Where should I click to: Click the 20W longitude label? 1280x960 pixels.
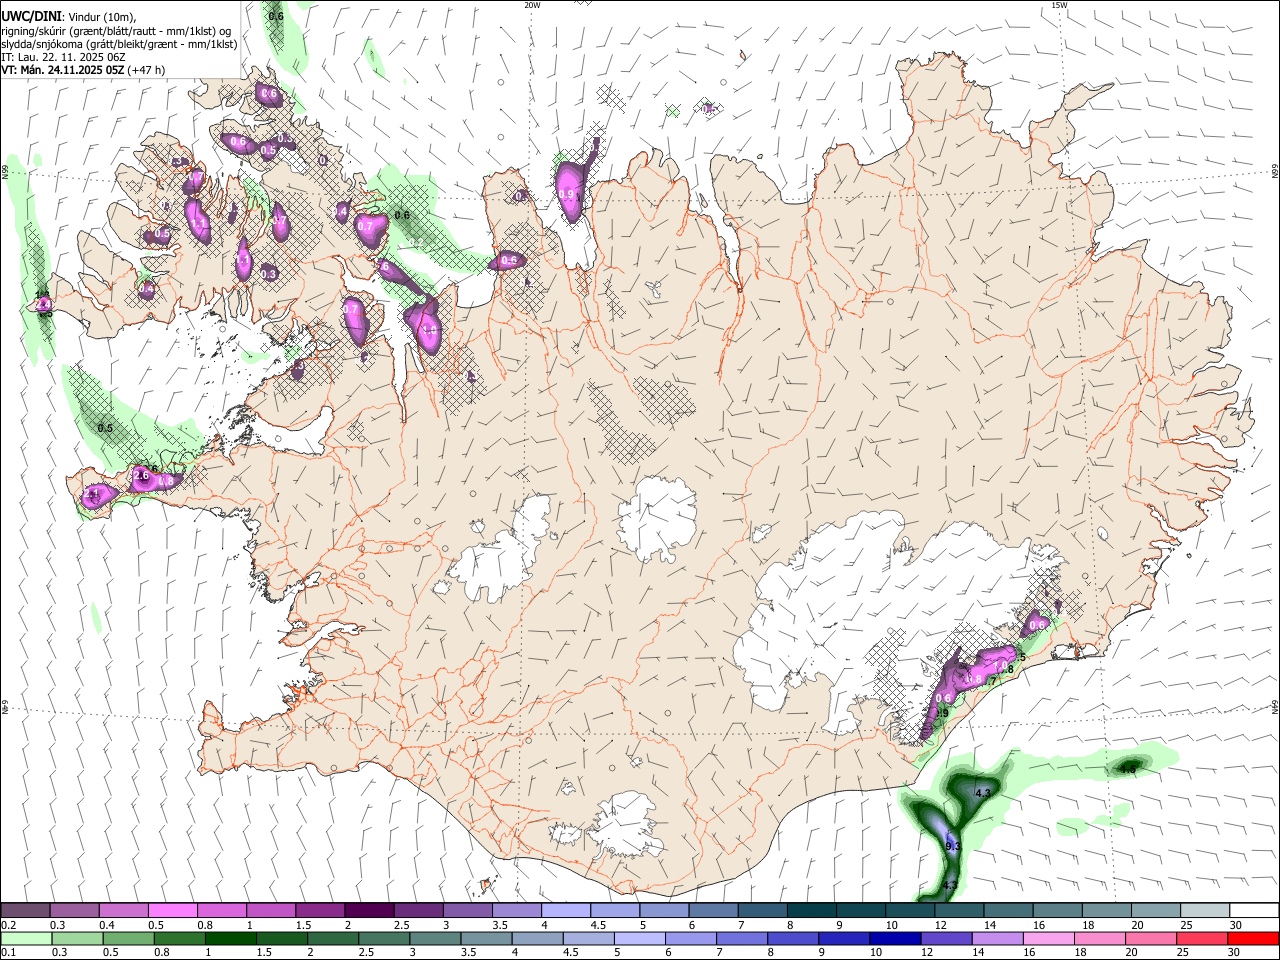tap(532, 5)
